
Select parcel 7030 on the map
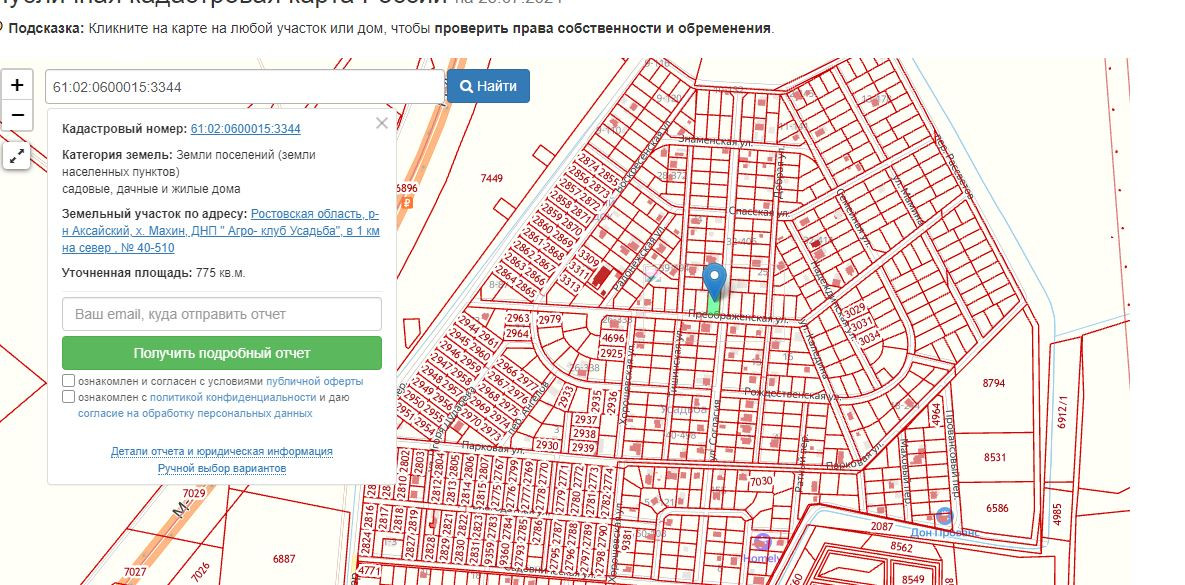760,481
